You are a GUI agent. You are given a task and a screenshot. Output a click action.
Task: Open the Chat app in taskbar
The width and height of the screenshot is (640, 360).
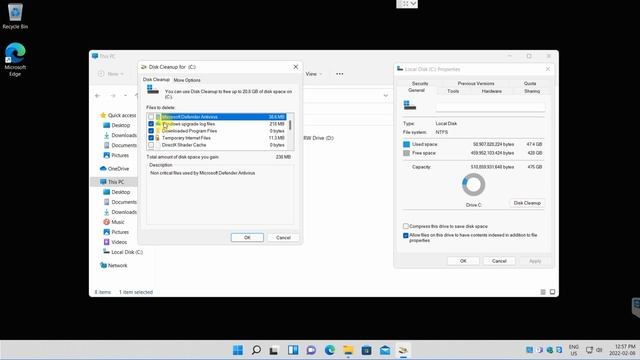pos(311,350)
